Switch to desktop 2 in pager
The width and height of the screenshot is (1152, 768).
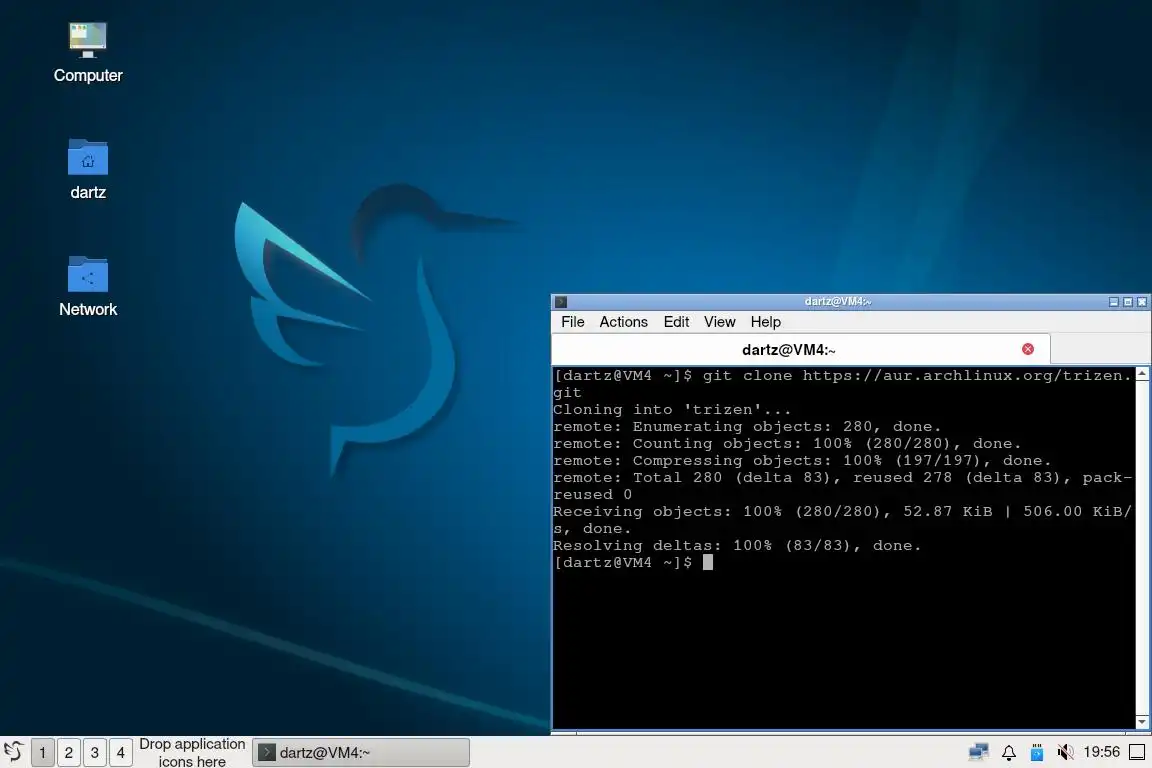point(68,753)
